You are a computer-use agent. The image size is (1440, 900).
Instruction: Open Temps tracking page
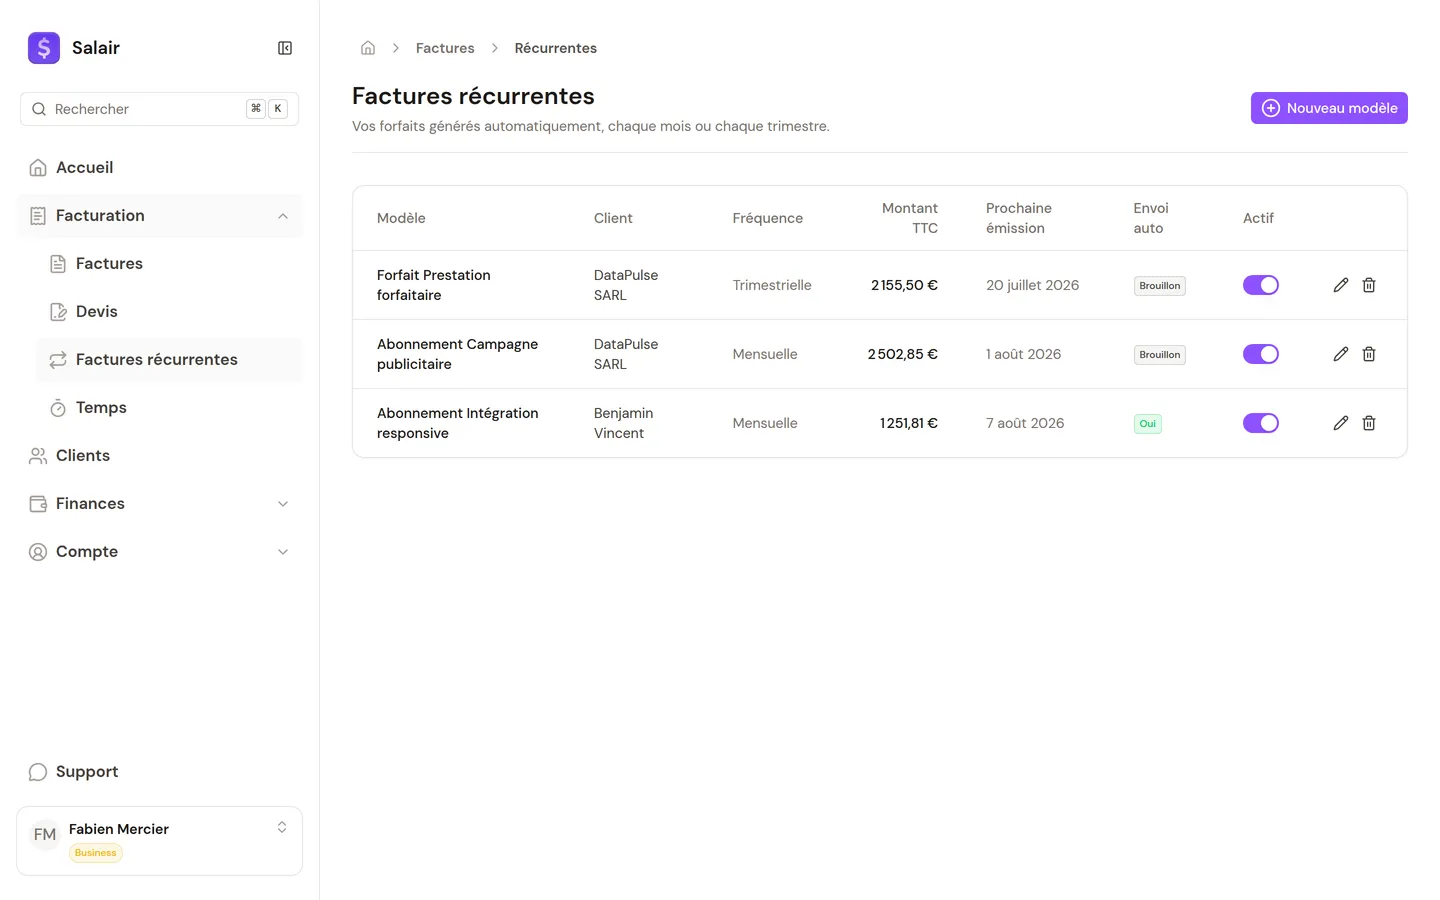[x=169, y=408]
